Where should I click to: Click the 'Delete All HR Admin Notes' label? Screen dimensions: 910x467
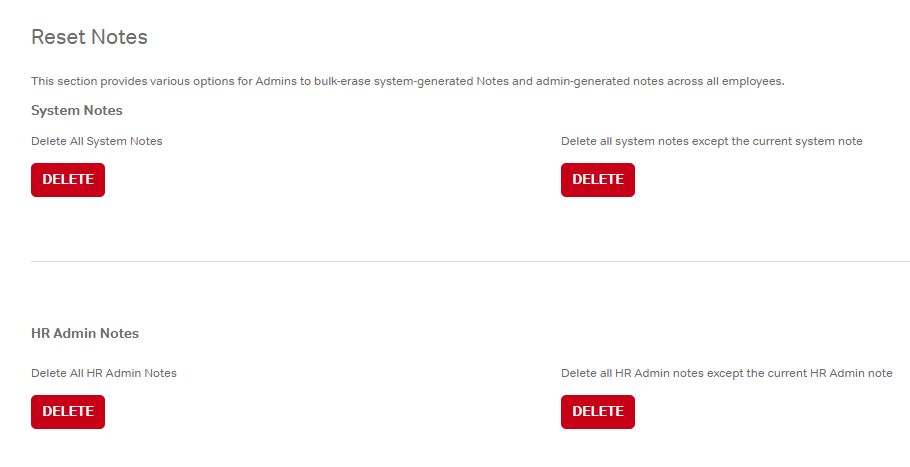104,373
